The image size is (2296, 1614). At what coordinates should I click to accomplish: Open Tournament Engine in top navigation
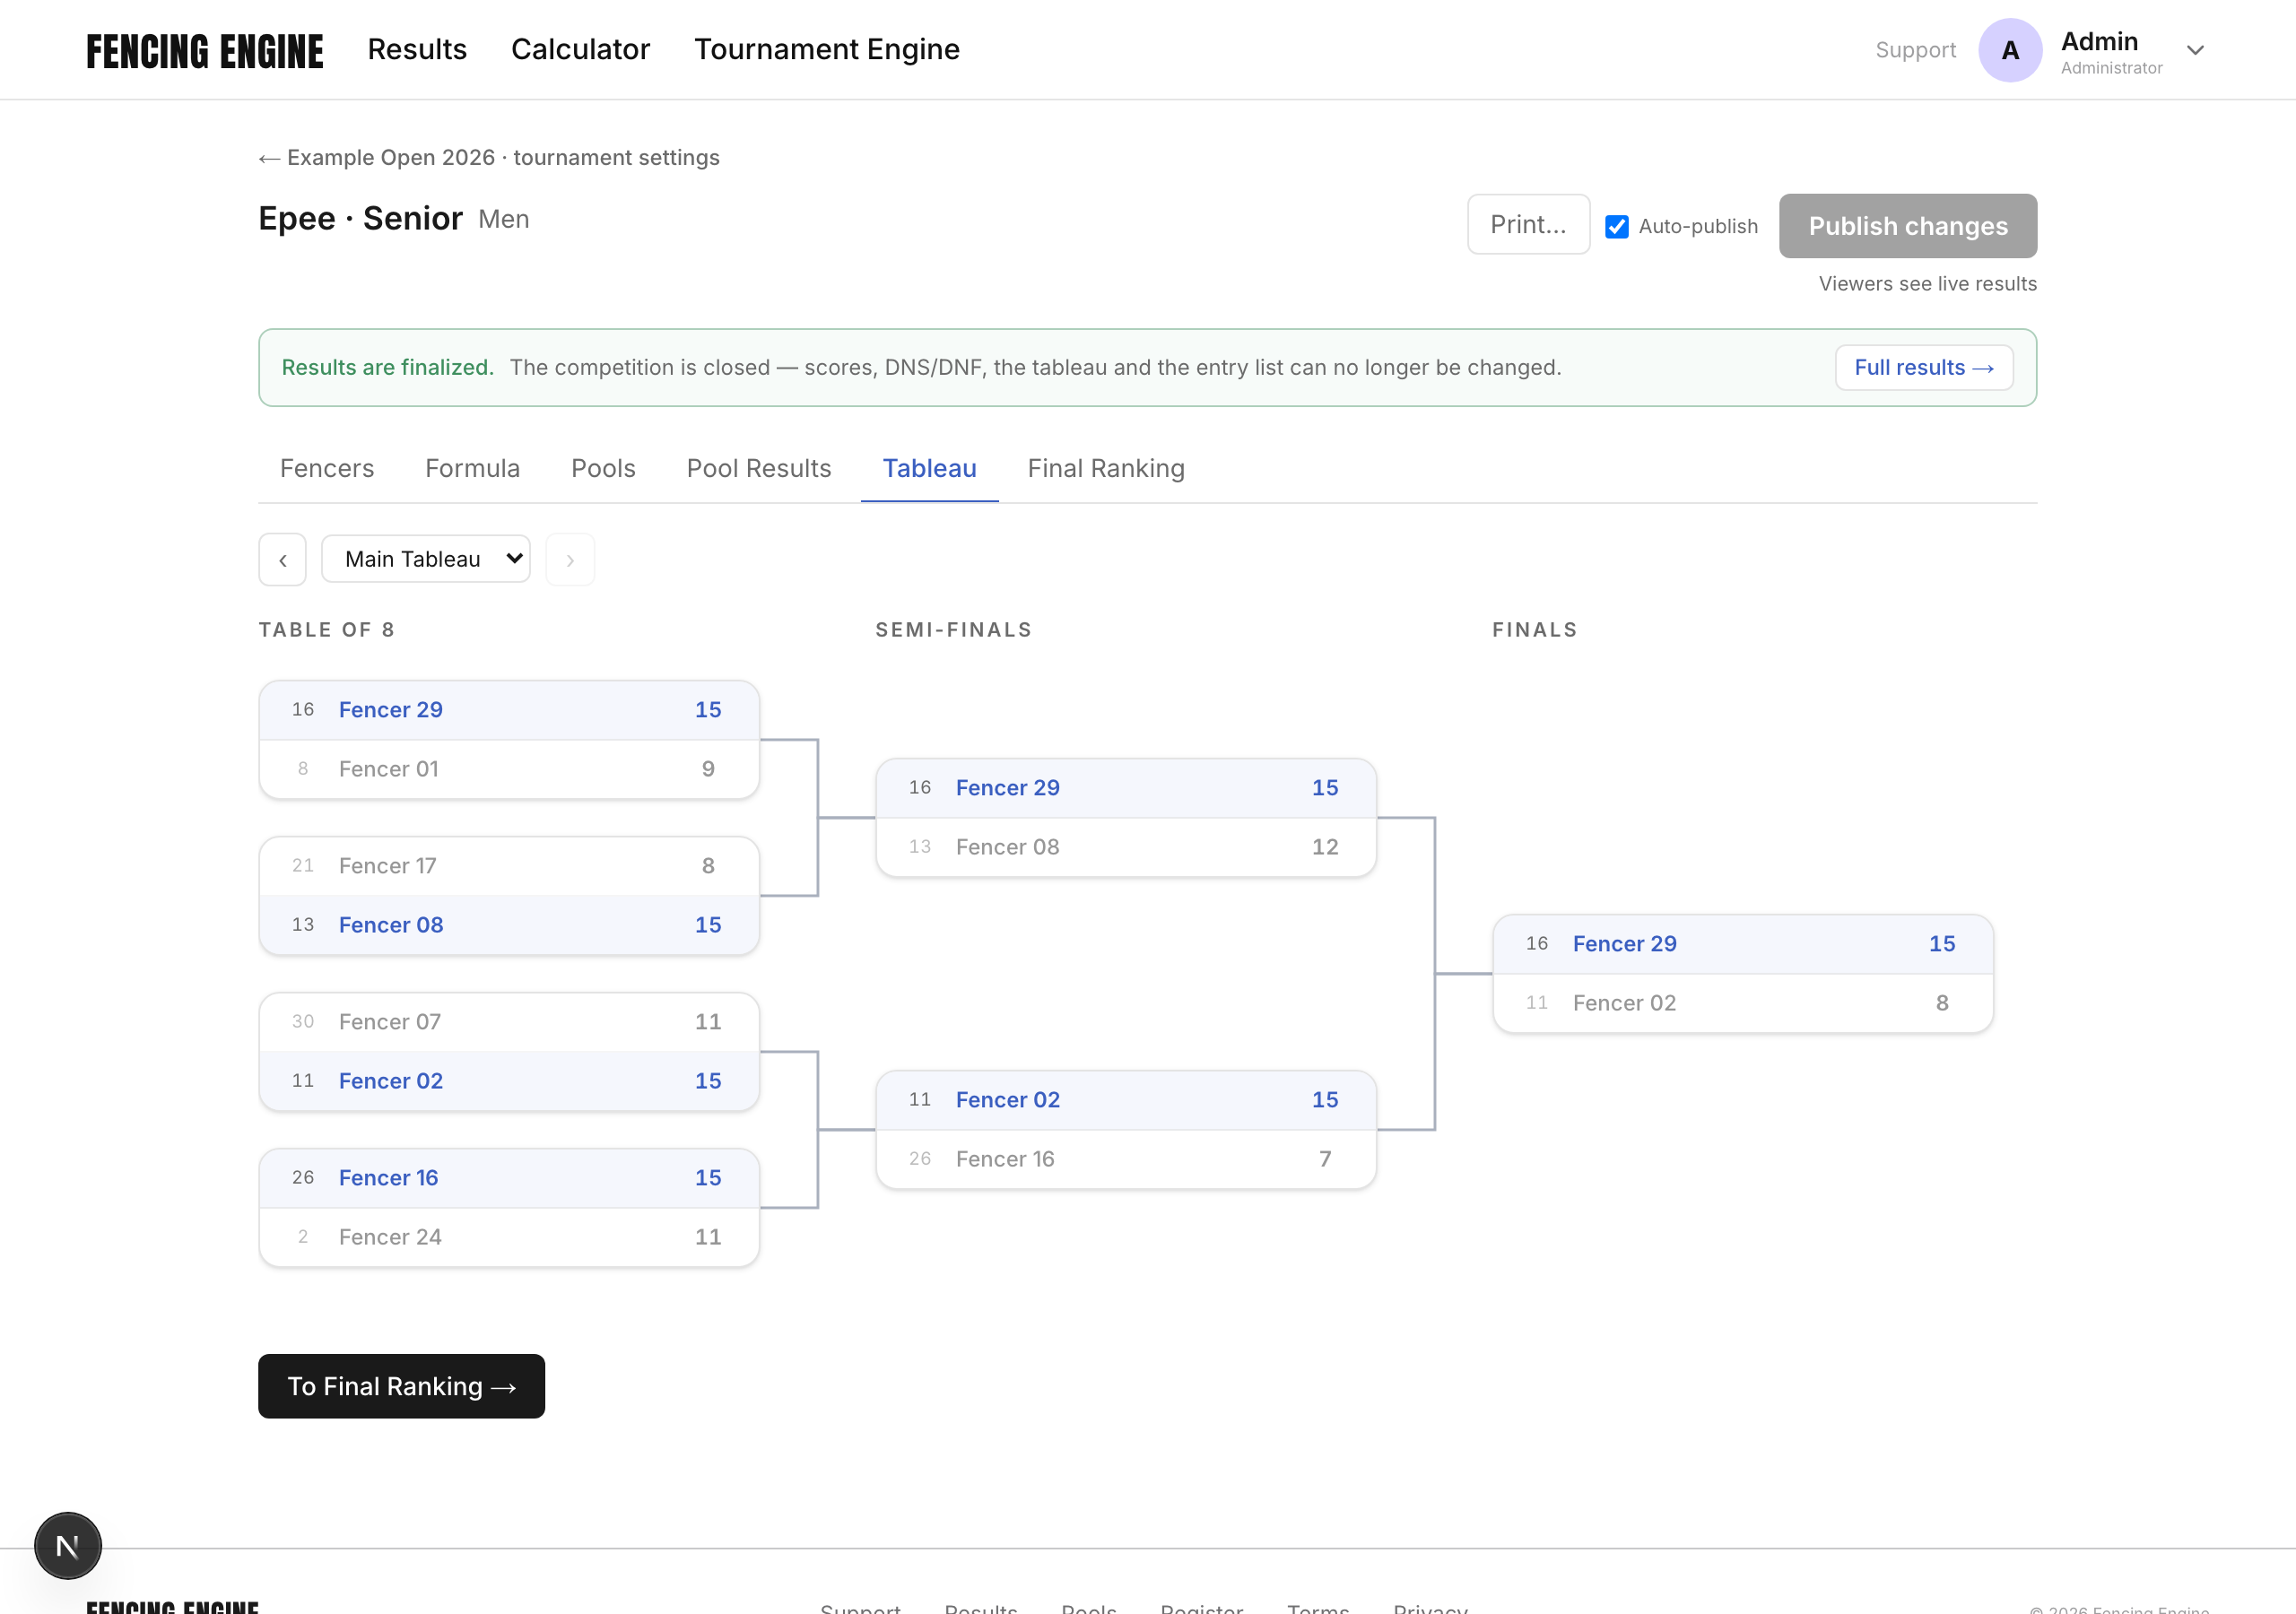pos(826,49)
